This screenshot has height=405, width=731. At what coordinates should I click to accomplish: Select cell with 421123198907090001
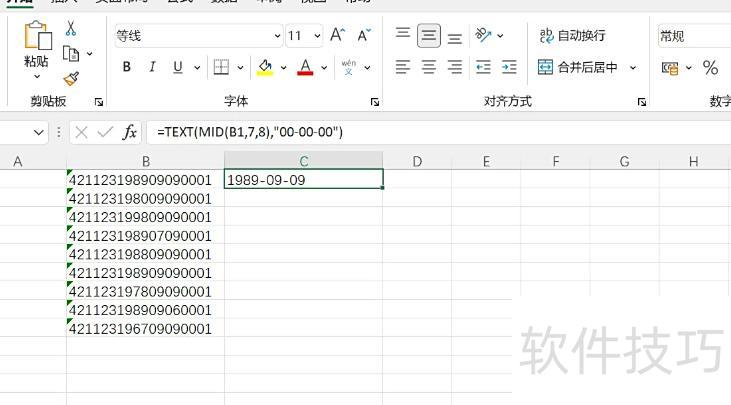pyautogui.click(x=145, y=236)
